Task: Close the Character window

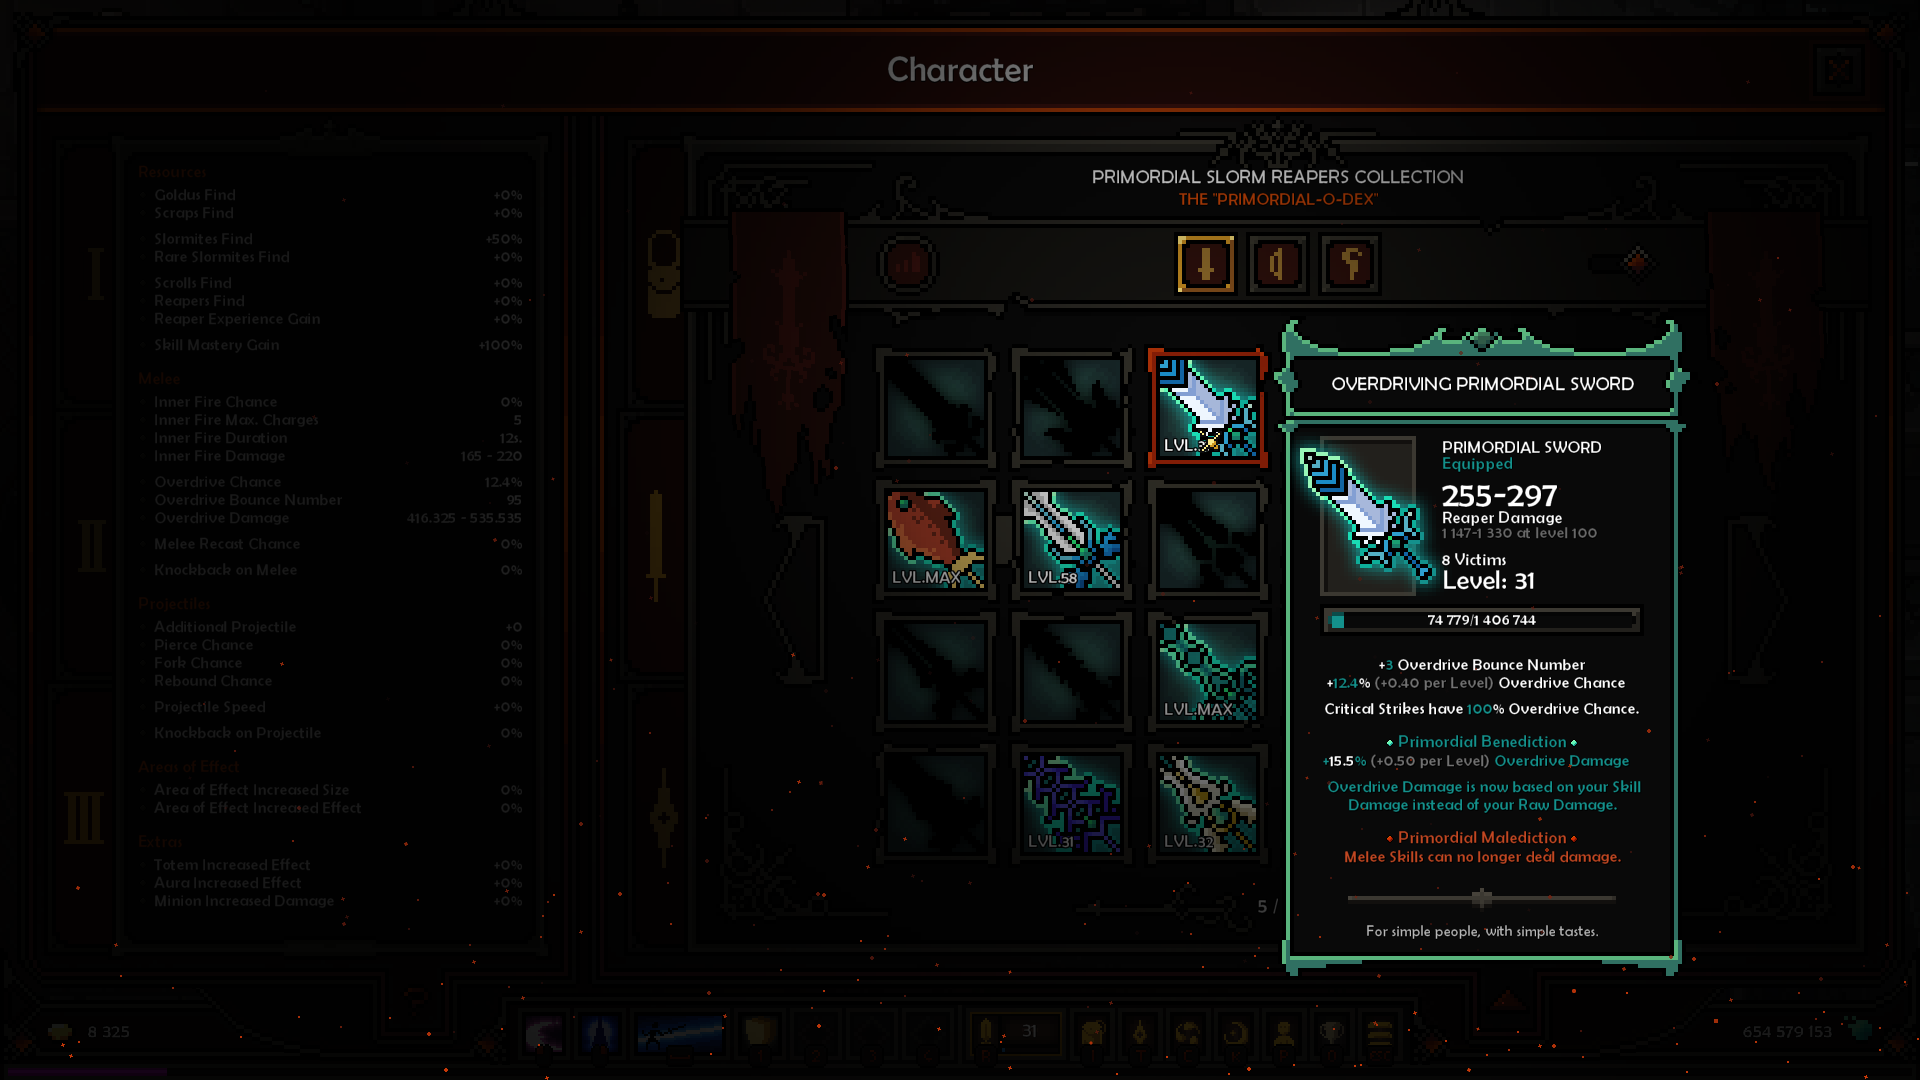Action: (x=1838, y=70)
